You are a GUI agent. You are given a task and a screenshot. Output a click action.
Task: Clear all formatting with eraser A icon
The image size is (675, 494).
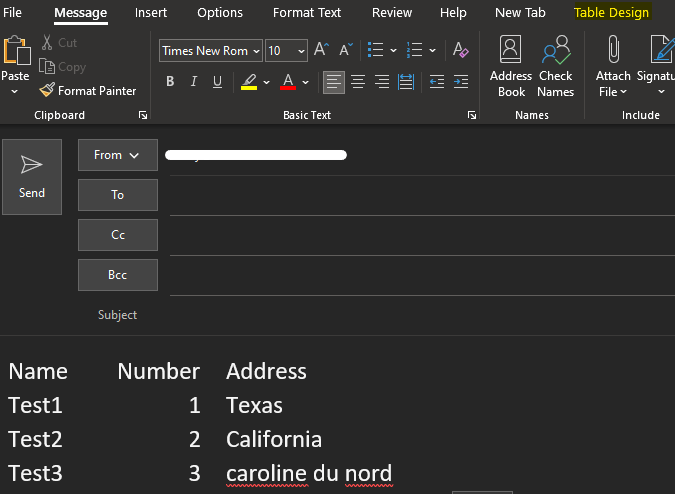click(460, 50)
